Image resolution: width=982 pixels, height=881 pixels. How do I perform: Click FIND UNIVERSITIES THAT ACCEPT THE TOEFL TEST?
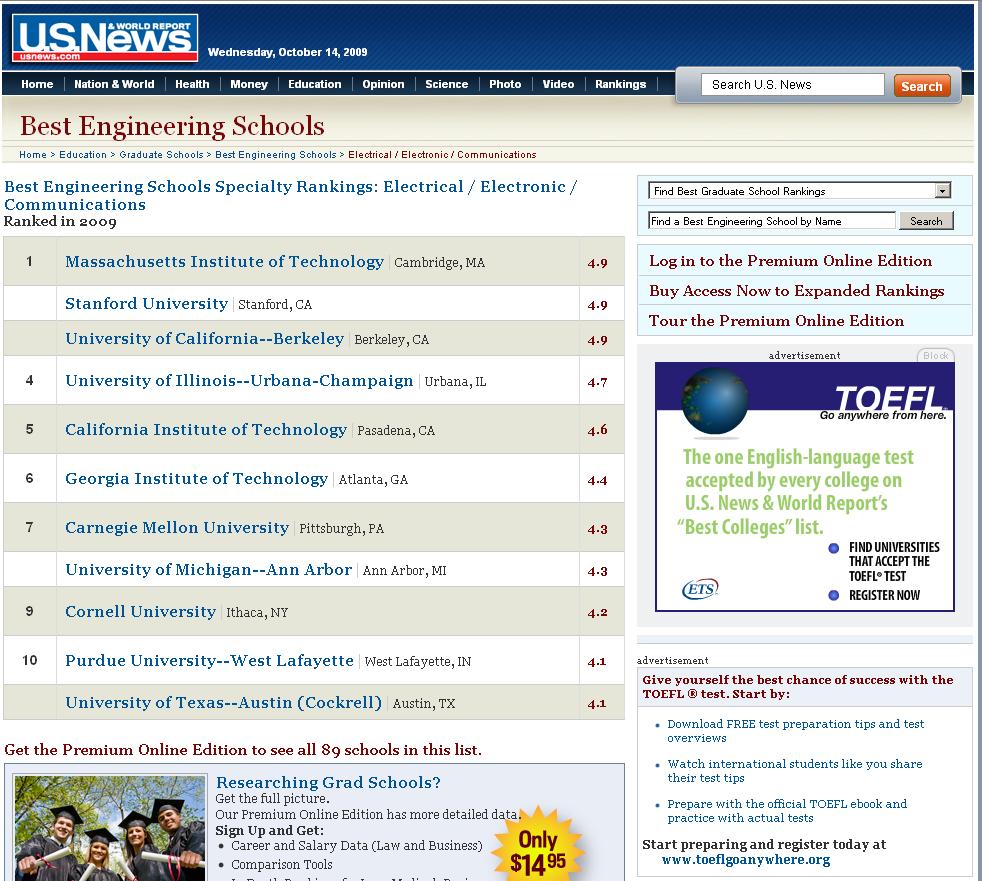pos(894,562)
